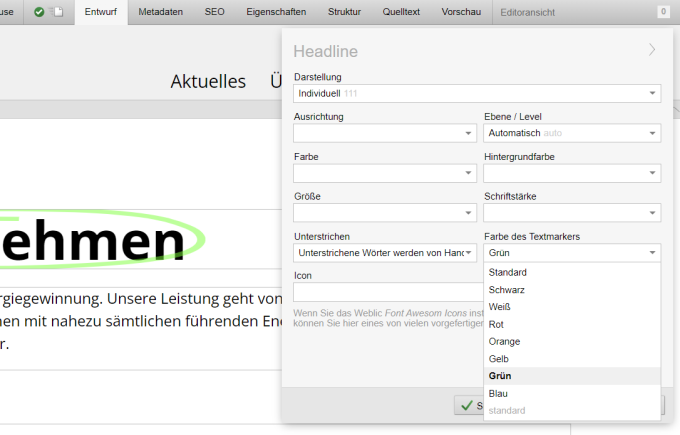
Task: Click the green checkmark status icon
Action: tap(39, 12)
